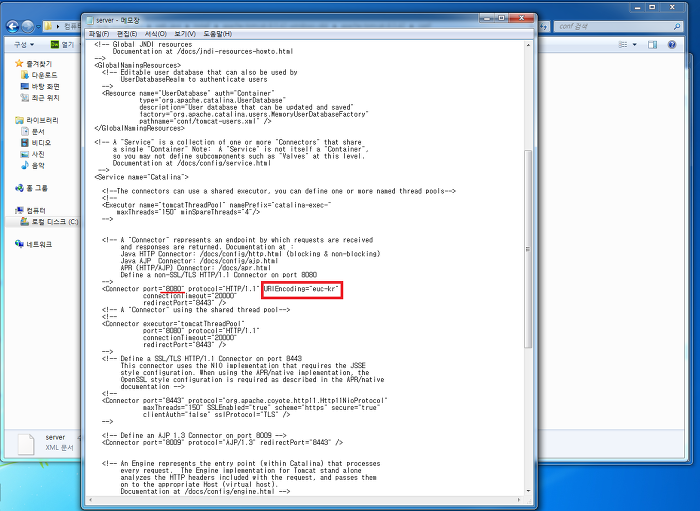This screenshot has width=700, height=511.
Task: Click redirectPort="8443" under the 8080 connector
Action: [184, 303]
